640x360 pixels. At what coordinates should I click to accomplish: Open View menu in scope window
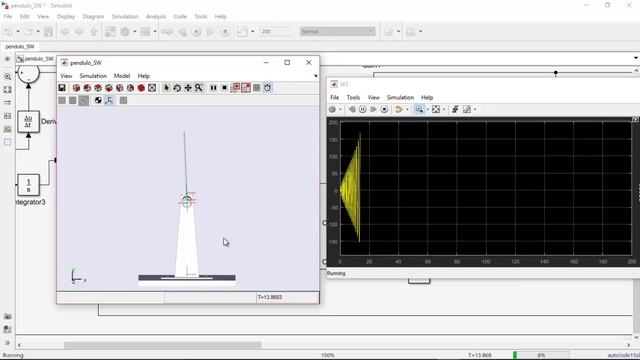tap(373, 98)
